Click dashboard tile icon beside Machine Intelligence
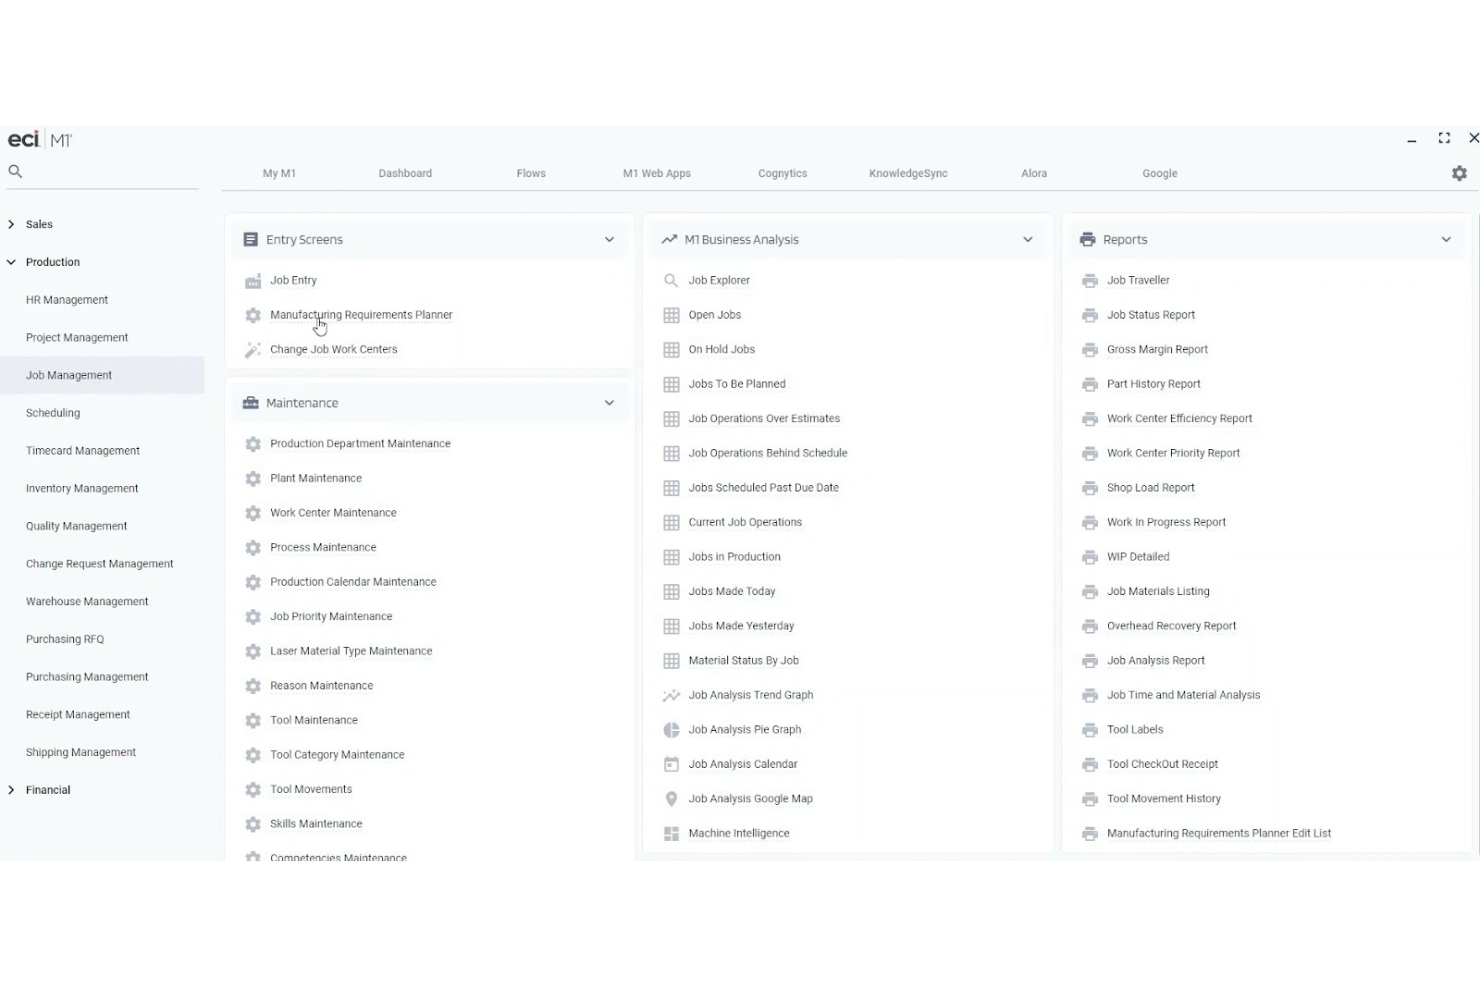The image size is (1480, 987). (x=671, y=833)
